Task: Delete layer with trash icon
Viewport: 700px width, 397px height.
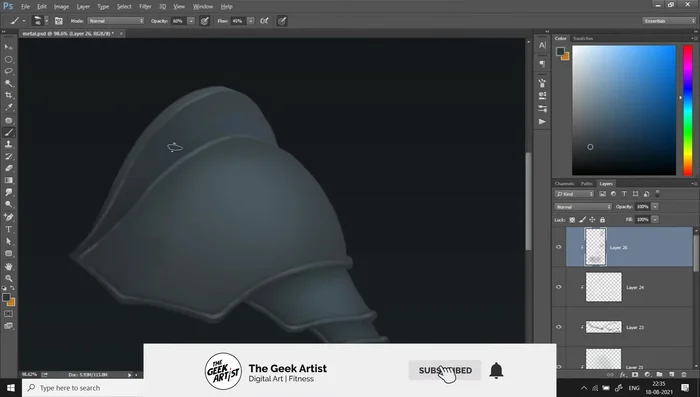Action: [x=684, y=375]
